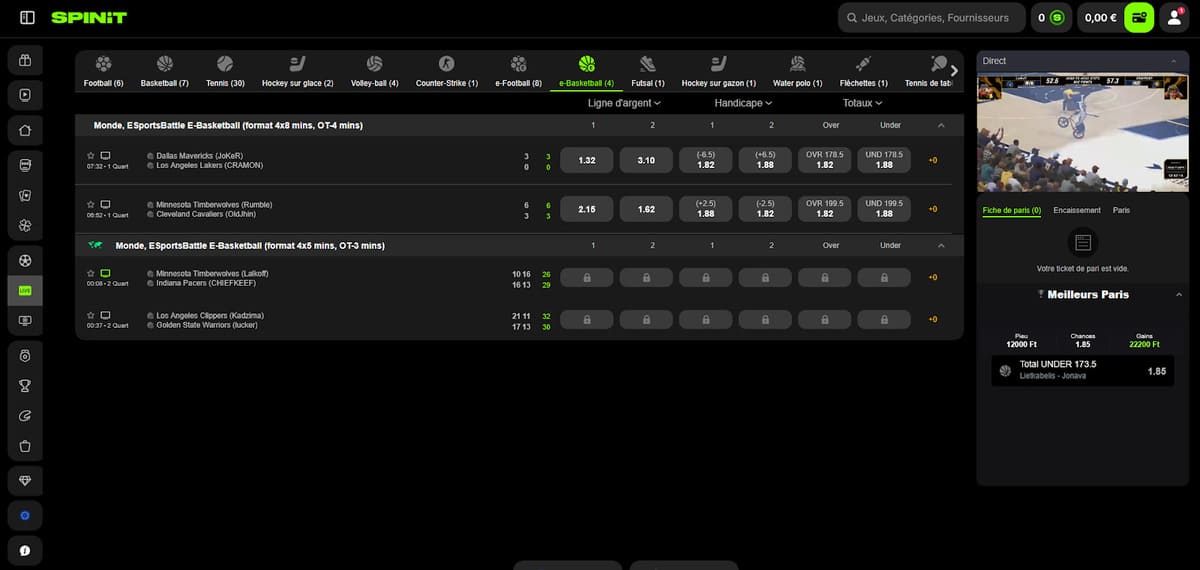Open live stream icon for Minnesota Timberwolves (Rumble) match
The height and width of the screenshot is (570, 1200).
click(x=105, y=204)
